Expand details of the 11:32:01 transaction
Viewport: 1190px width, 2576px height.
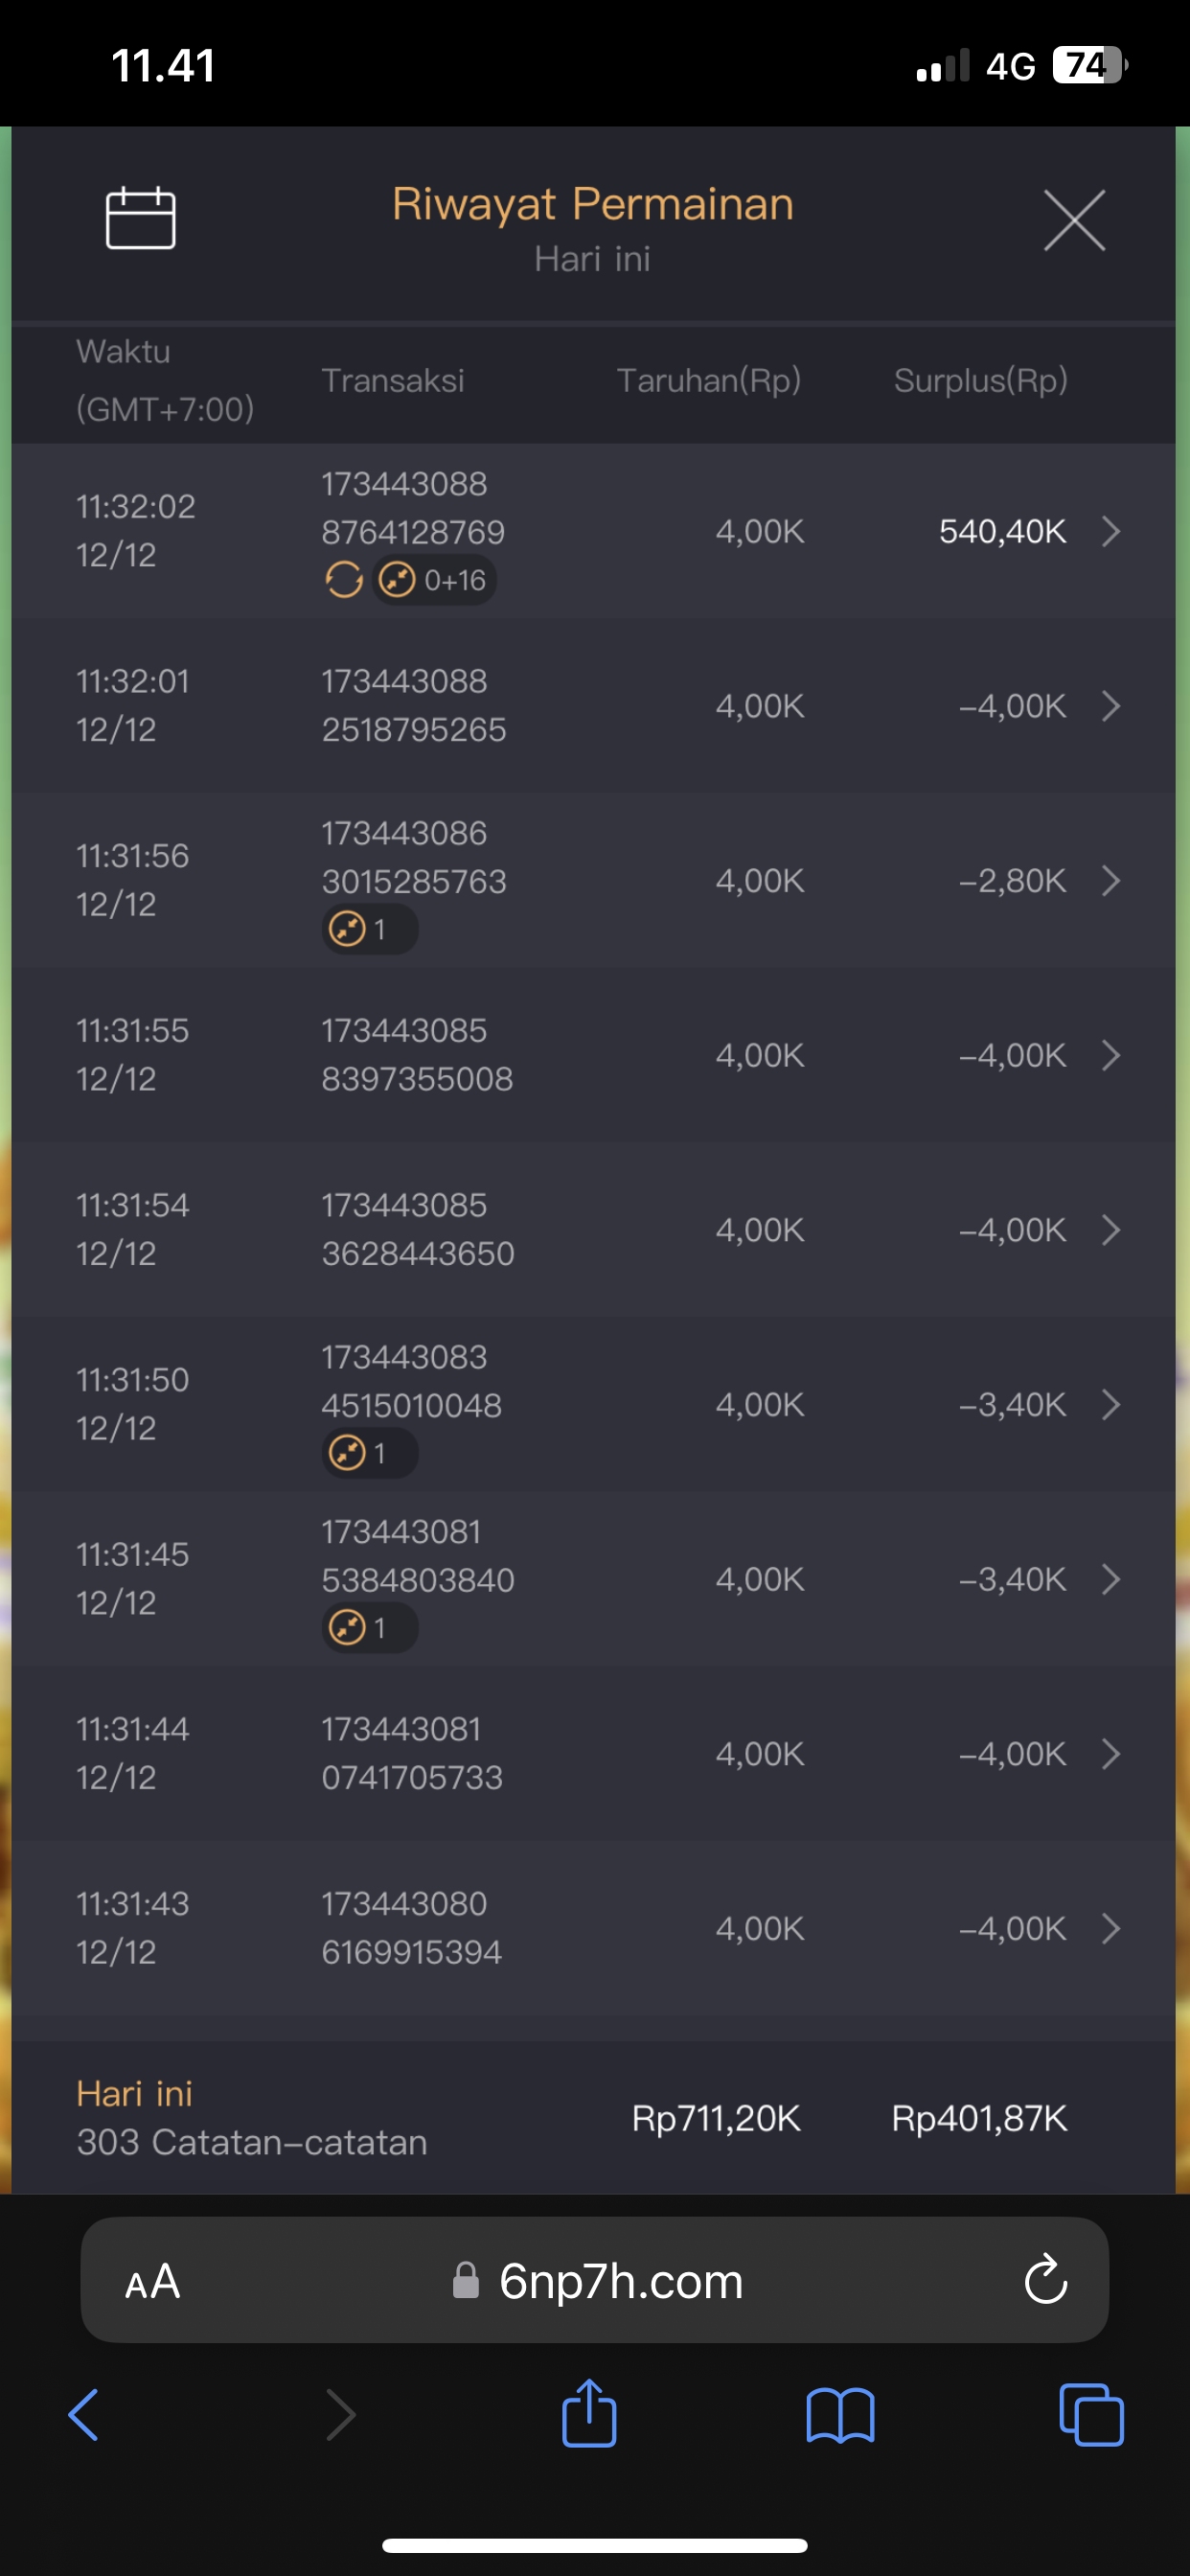1110,706
